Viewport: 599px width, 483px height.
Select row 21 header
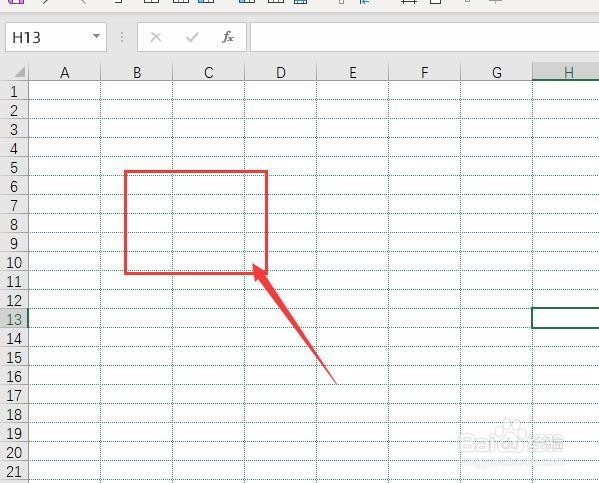14,471
